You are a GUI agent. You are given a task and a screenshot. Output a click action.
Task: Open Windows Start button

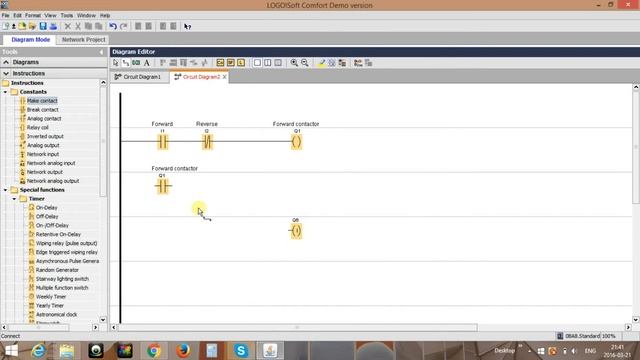11,351
